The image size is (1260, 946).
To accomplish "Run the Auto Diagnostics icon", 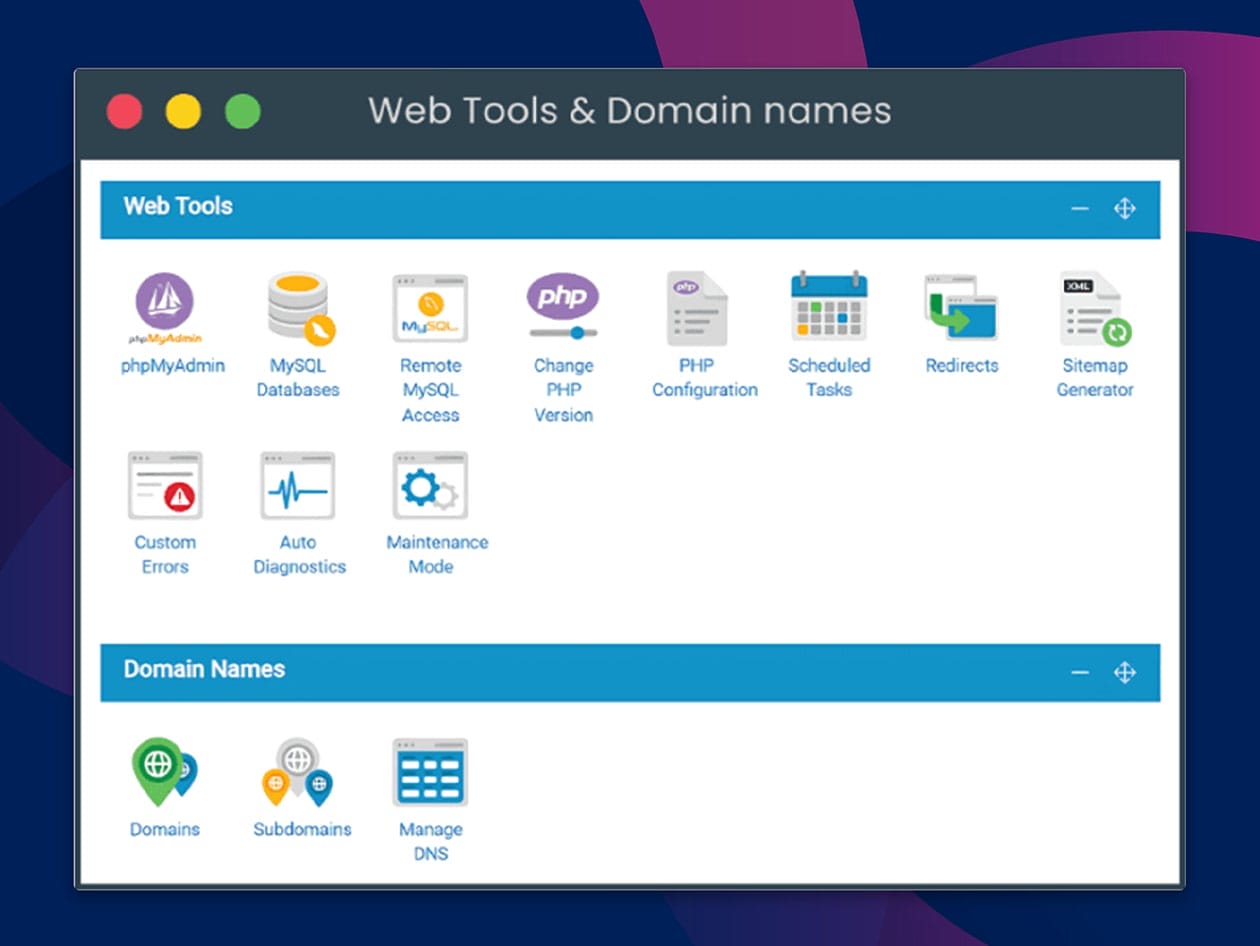I will point(298,485).
